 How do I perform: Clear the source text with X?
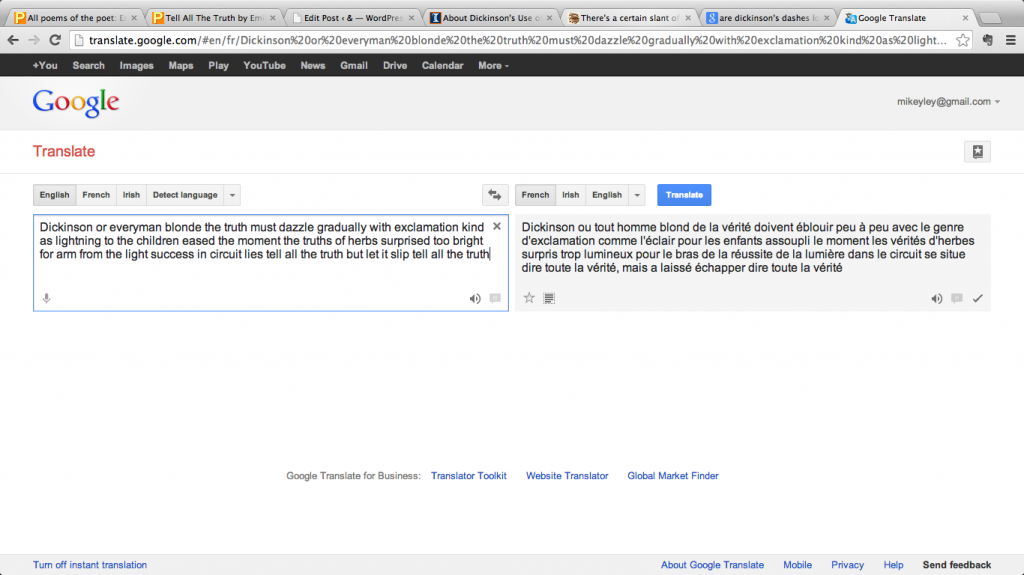click(497, 226)
